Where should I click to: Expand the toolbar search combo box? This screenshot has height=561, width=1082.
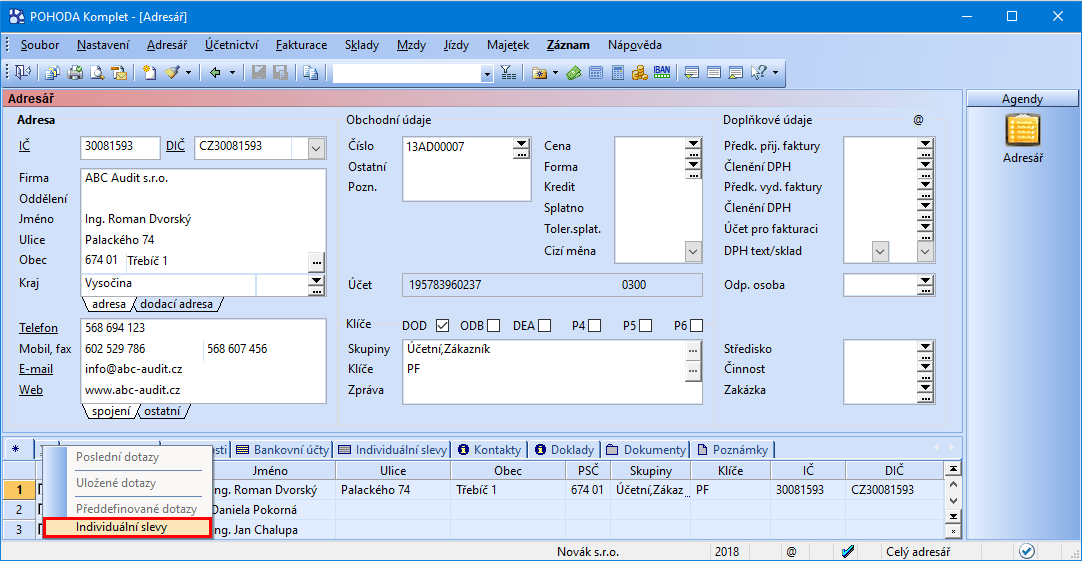point(487,73)
